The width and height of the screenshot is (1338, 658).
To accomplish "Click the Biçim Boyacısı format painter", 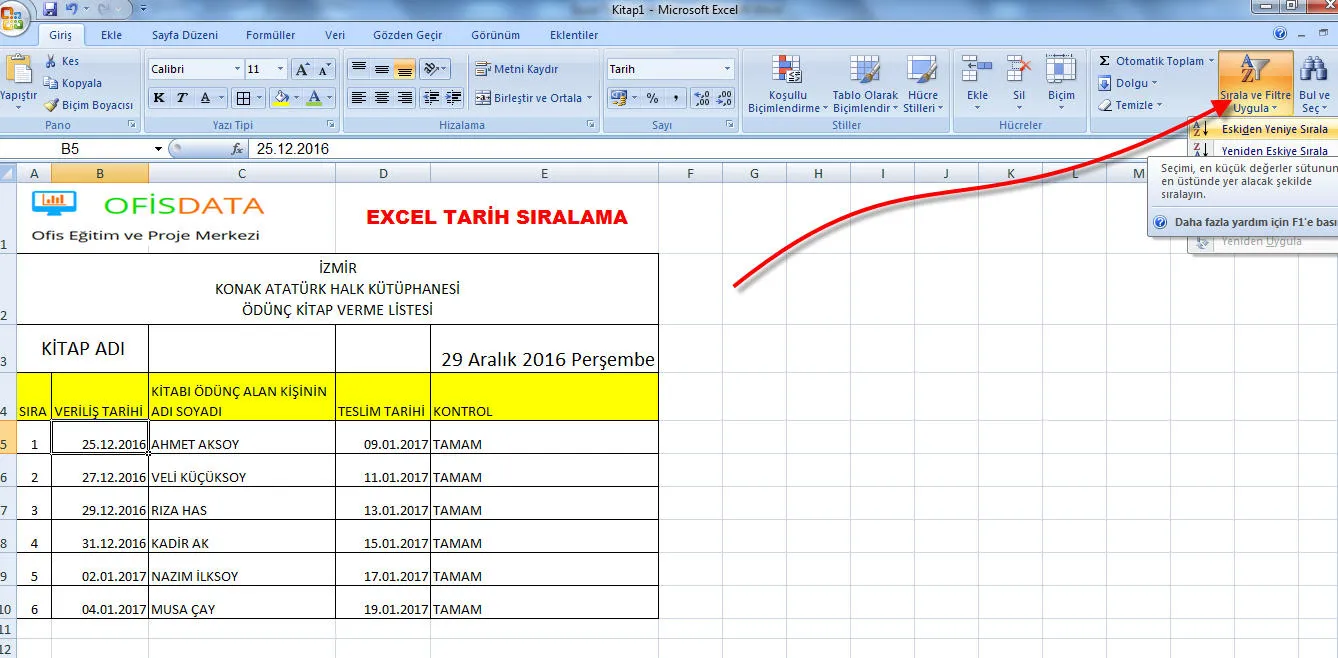I will pyautogui.click(x=88, y=105).
